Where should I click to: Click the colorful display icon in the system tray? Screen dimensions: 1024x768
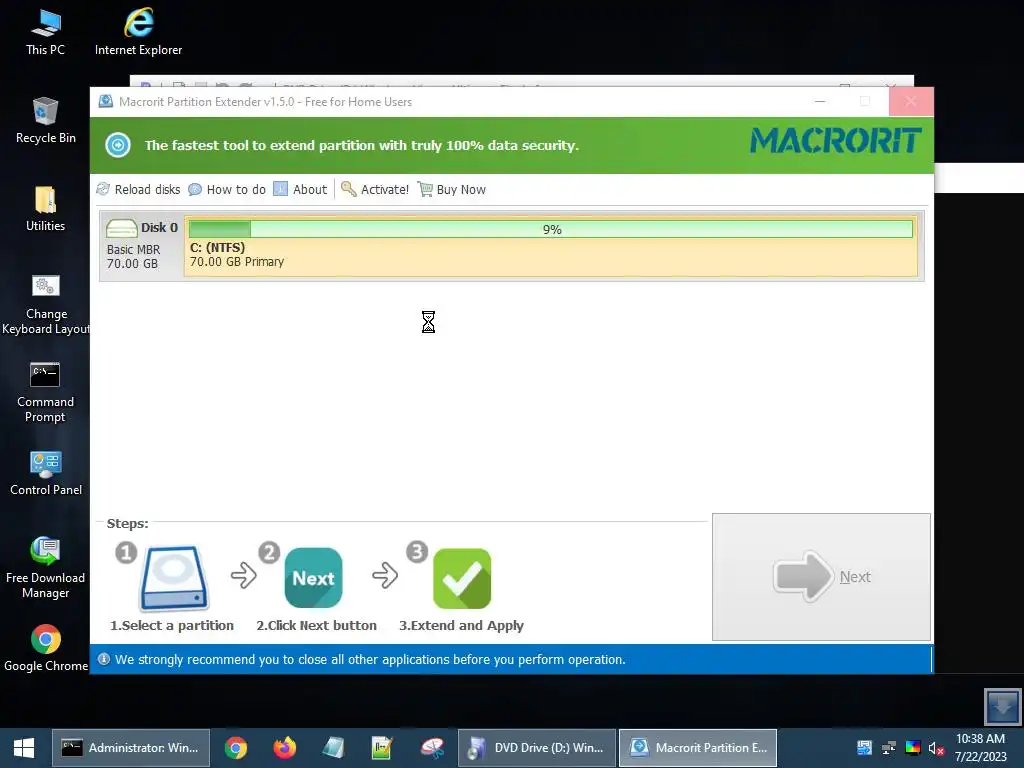[x=913, y=748]
